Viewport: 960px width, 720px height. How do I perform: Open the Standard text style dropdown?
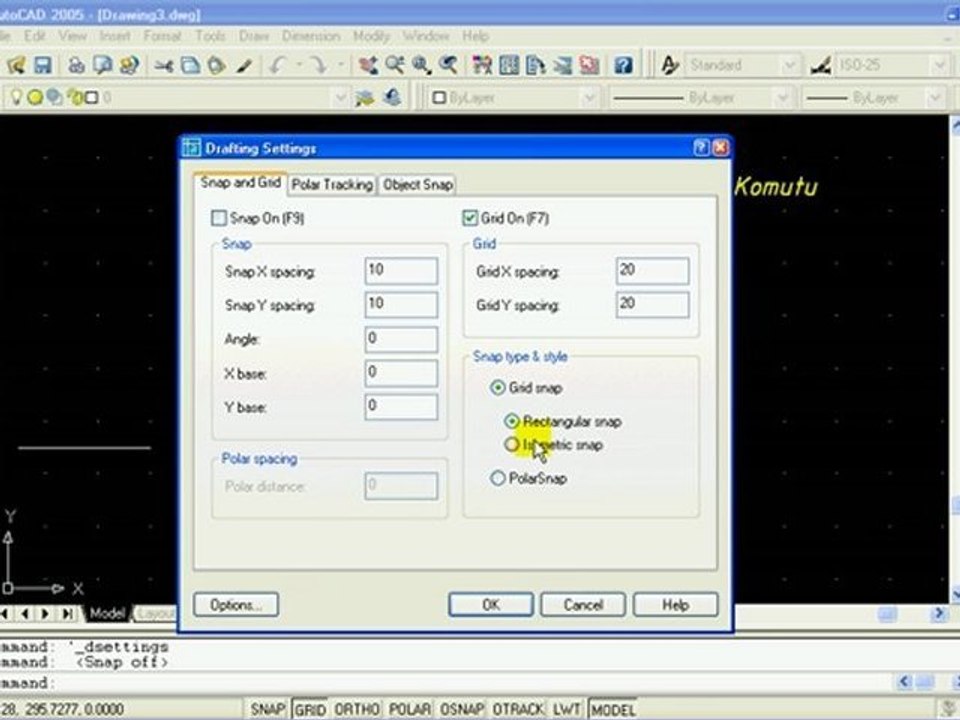click(x=790, y=65)
